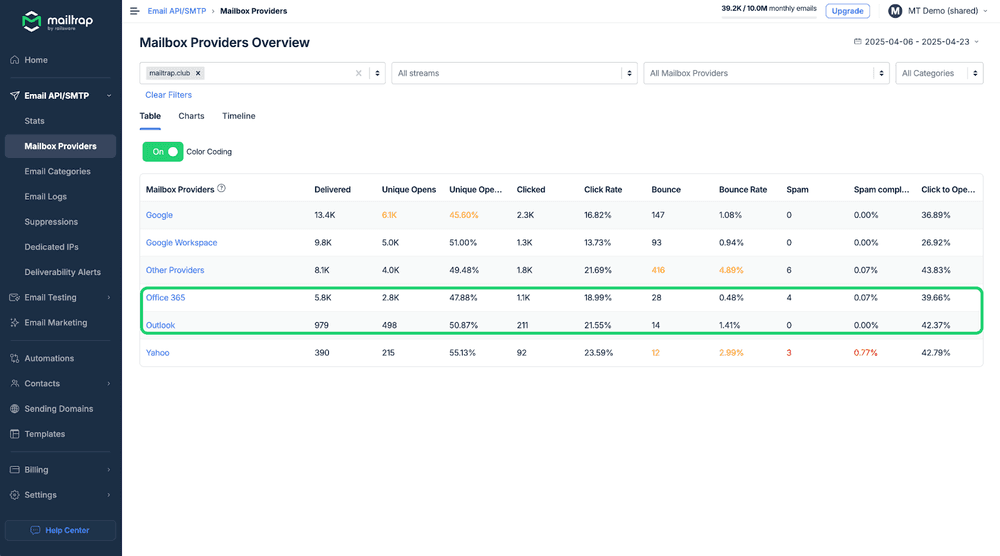The width and height of the screenshot is (1000, 556).
Task: Click the Click Rate column header
Action: (603, 189)
